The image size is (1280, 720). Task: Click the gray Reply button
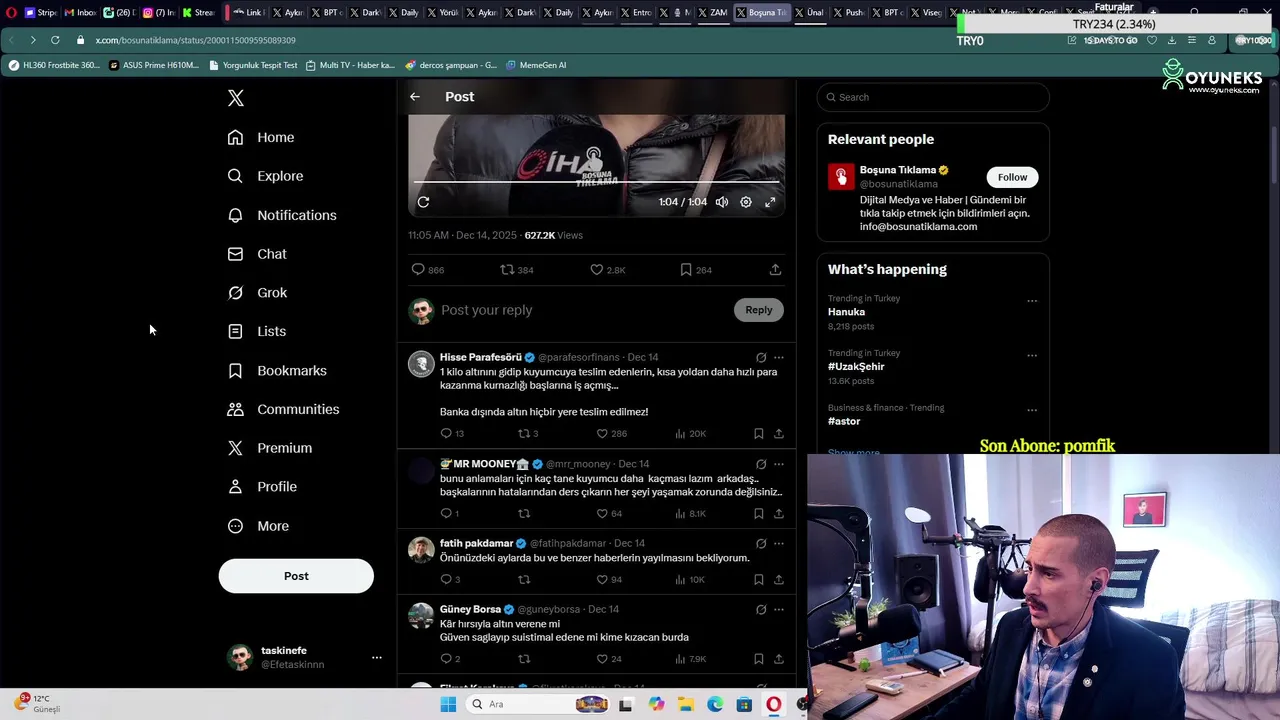[x=759, y=310]
